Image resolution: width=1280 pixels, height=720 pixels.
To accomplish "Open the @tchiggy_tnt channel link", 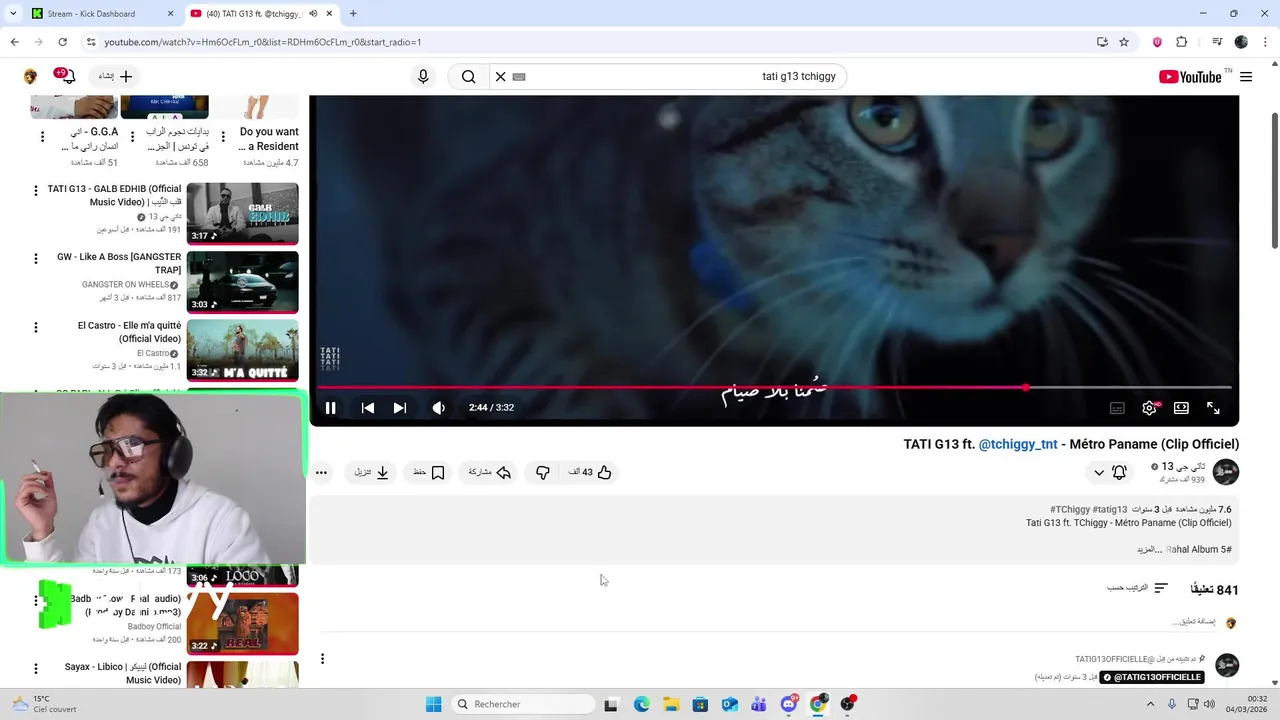I will [x=1017, y=444].
